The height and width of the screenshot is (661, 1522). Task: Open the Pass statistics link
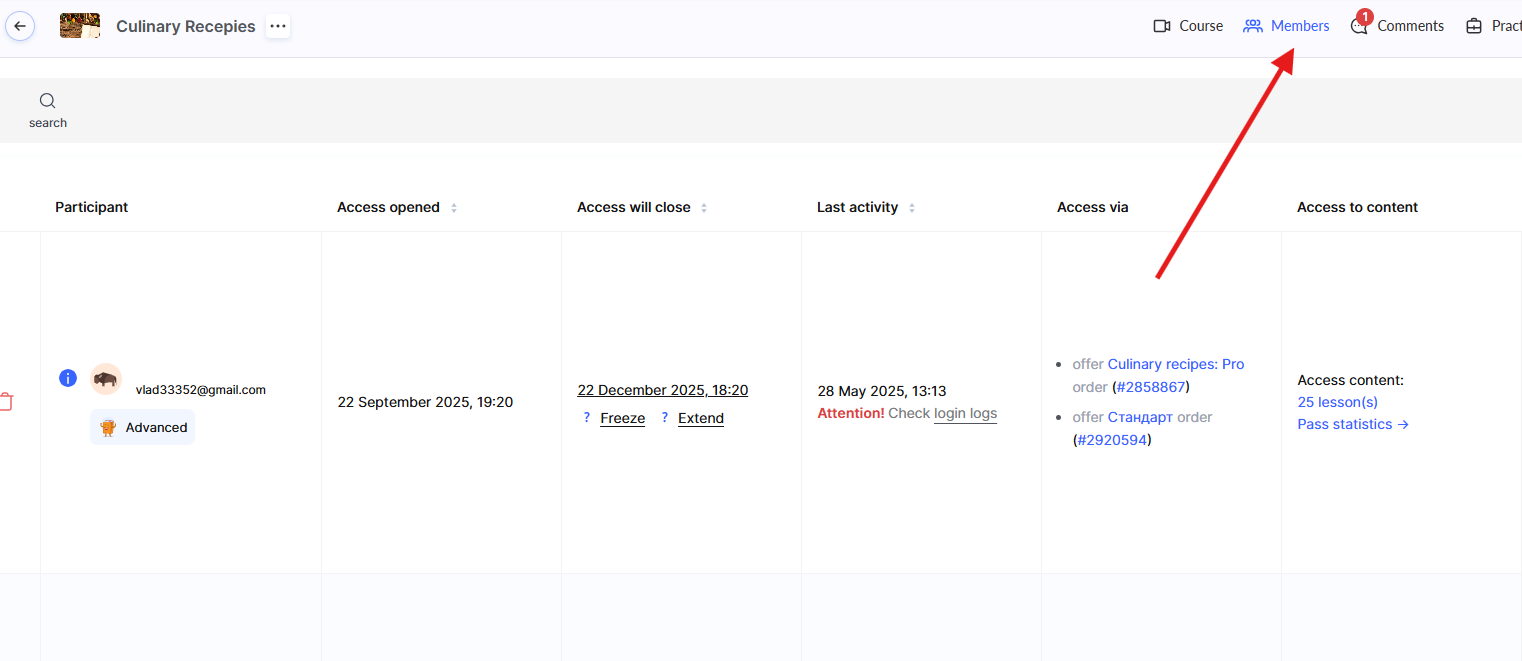tap(1352, 424)
